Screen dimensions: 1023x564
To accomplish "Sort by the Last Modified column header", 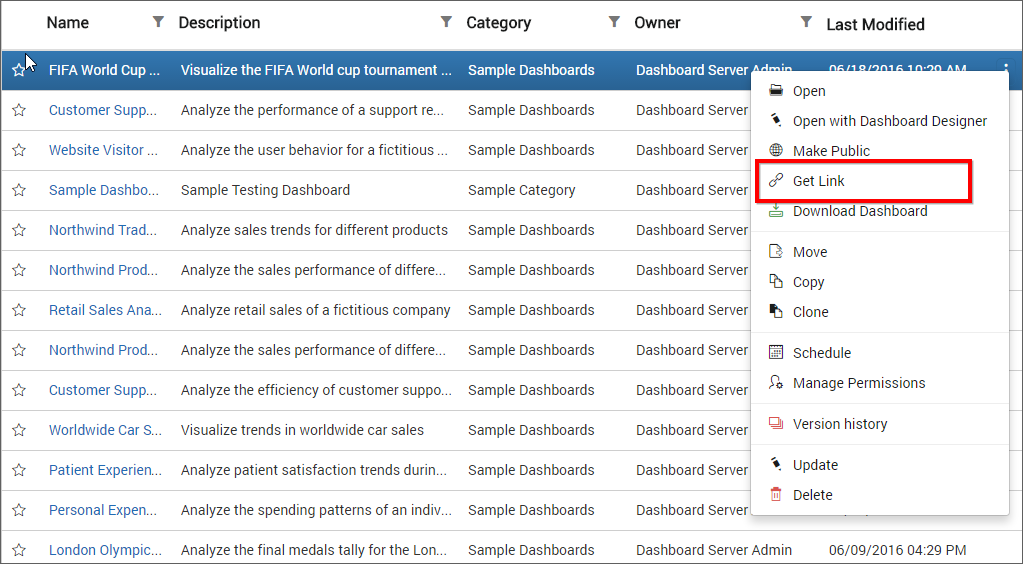I will coord(876,25).
